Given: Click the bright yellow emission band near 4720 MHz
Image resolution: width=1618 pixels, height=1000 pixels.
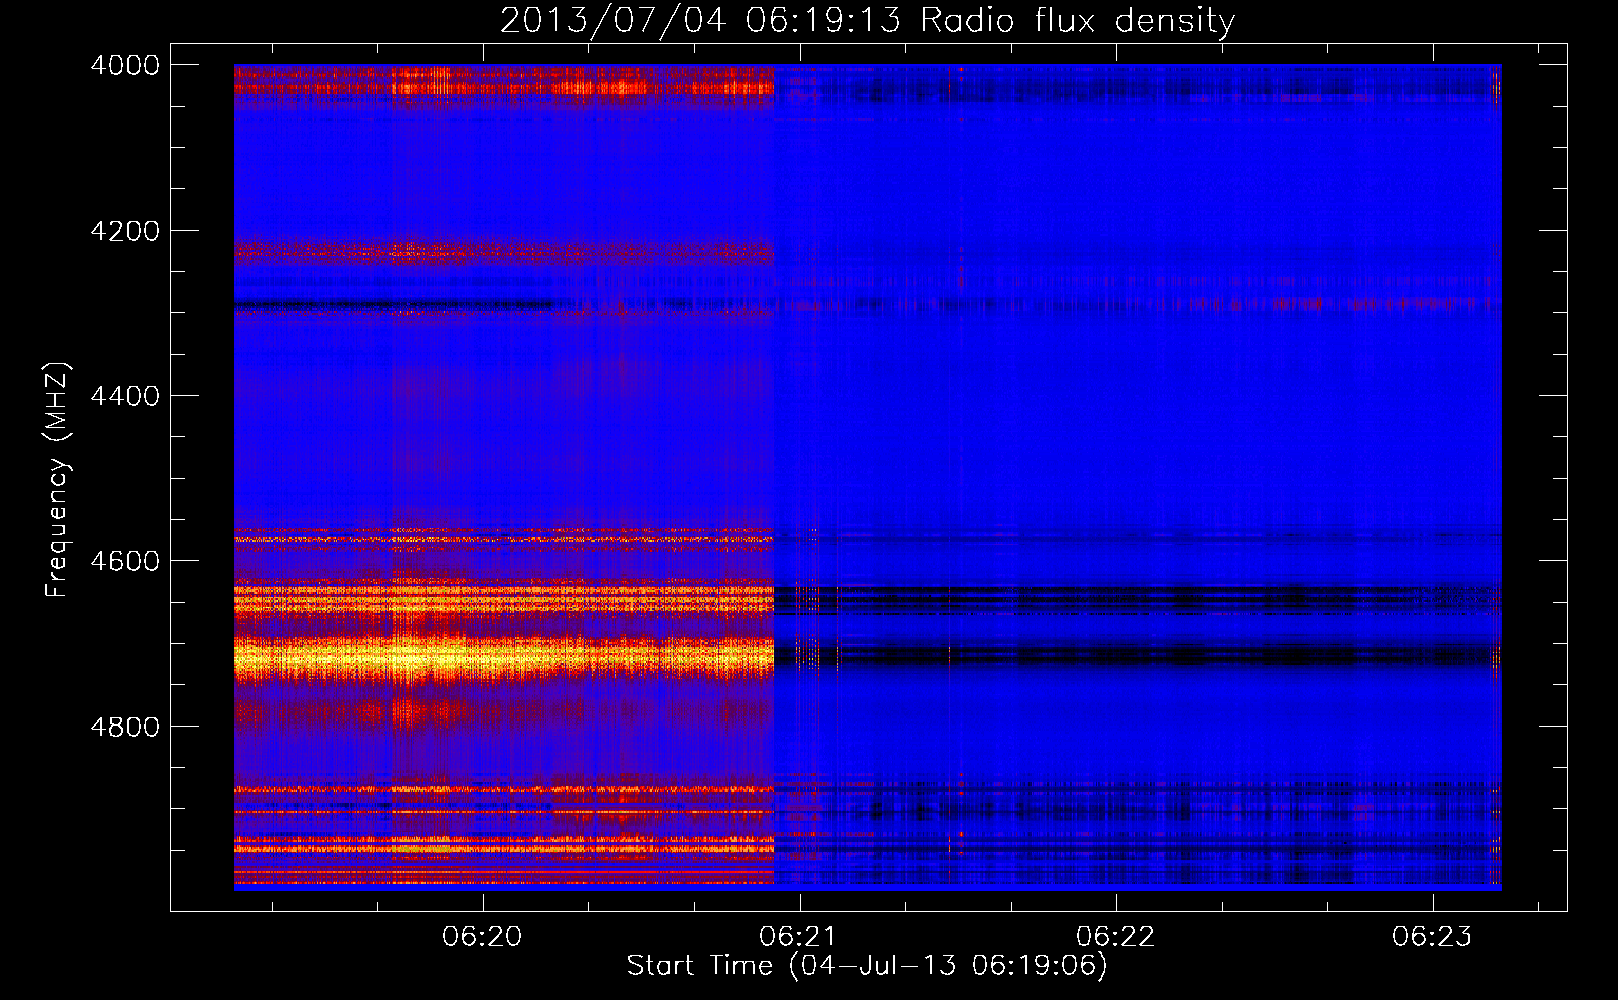Looking at the screenshot, I should pyautogui.click(x=504, y=658).
